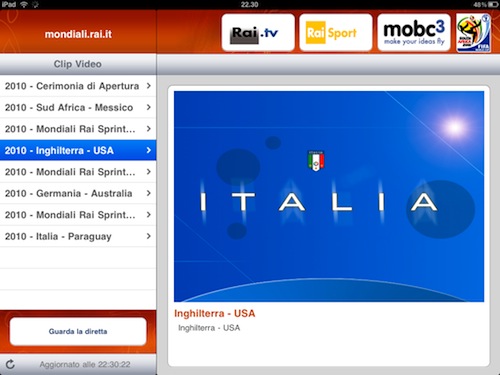The width and height of the screenshot is (500, 375).
Task: Tap the Clip Video list header
Action: [x=78, y=64]
